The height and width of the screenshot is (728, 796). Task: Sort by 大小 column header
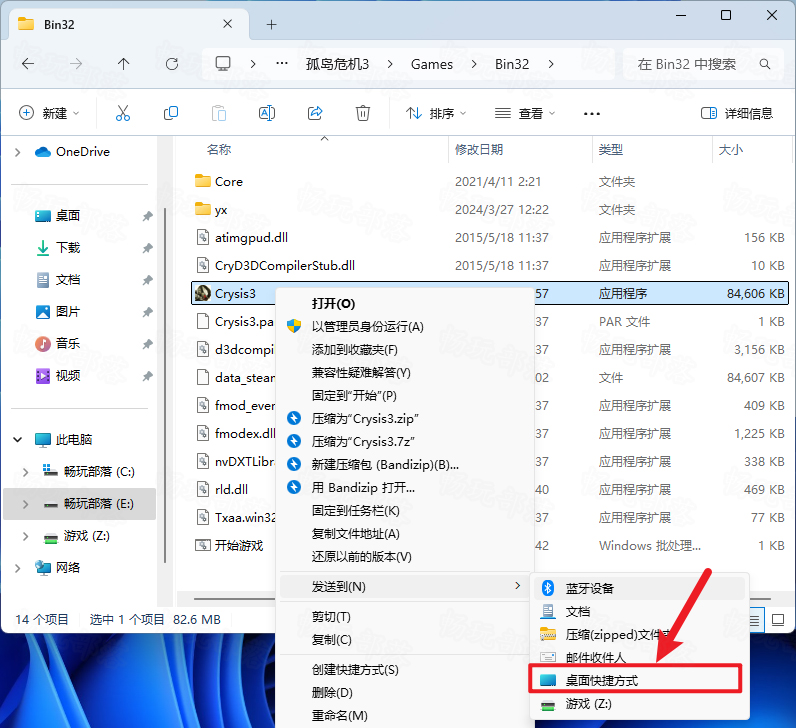click(x=751, y=149)
